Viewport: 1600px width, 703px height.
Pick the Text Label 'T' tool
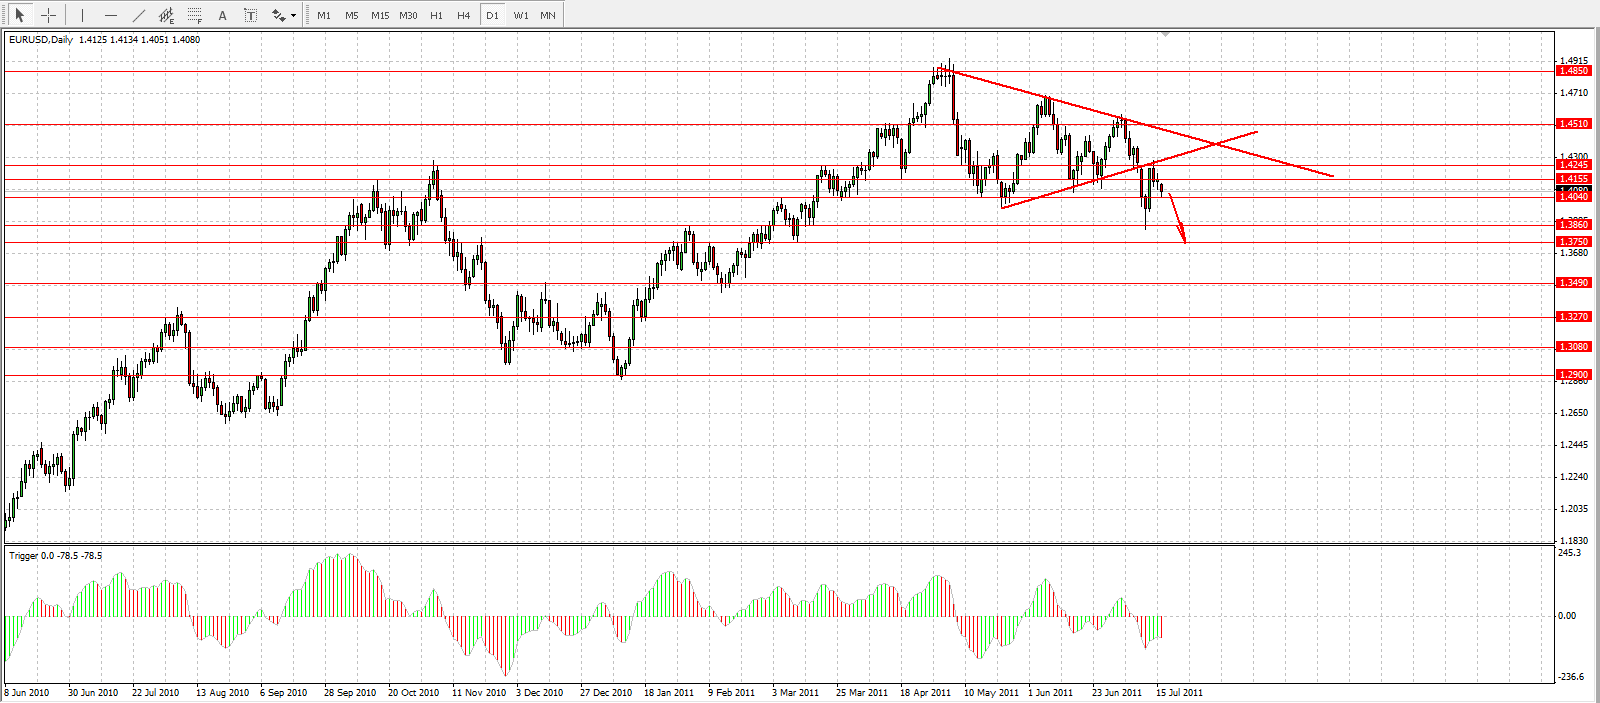(250, 15)
